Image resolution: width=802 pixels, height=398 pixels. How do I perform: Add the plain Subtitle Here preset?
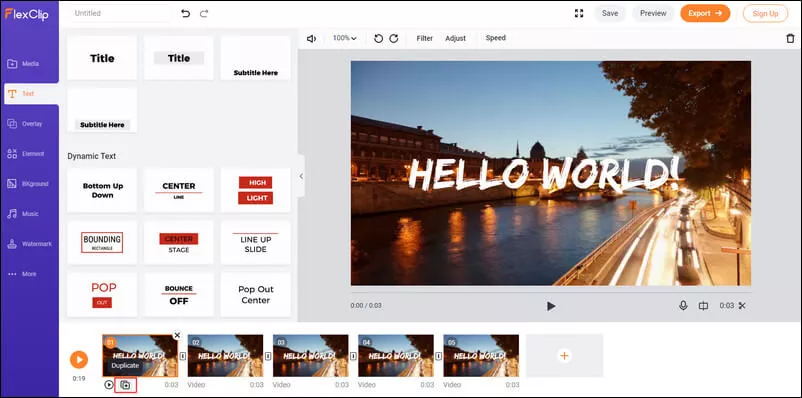coord(256,58)
